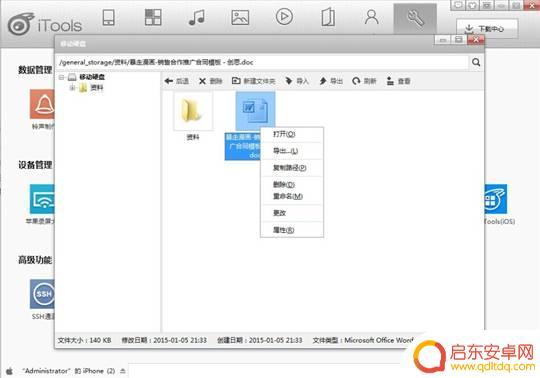Open the Music note tab
The height and width of the screenshot is (378, 540).
pos(197,17)
